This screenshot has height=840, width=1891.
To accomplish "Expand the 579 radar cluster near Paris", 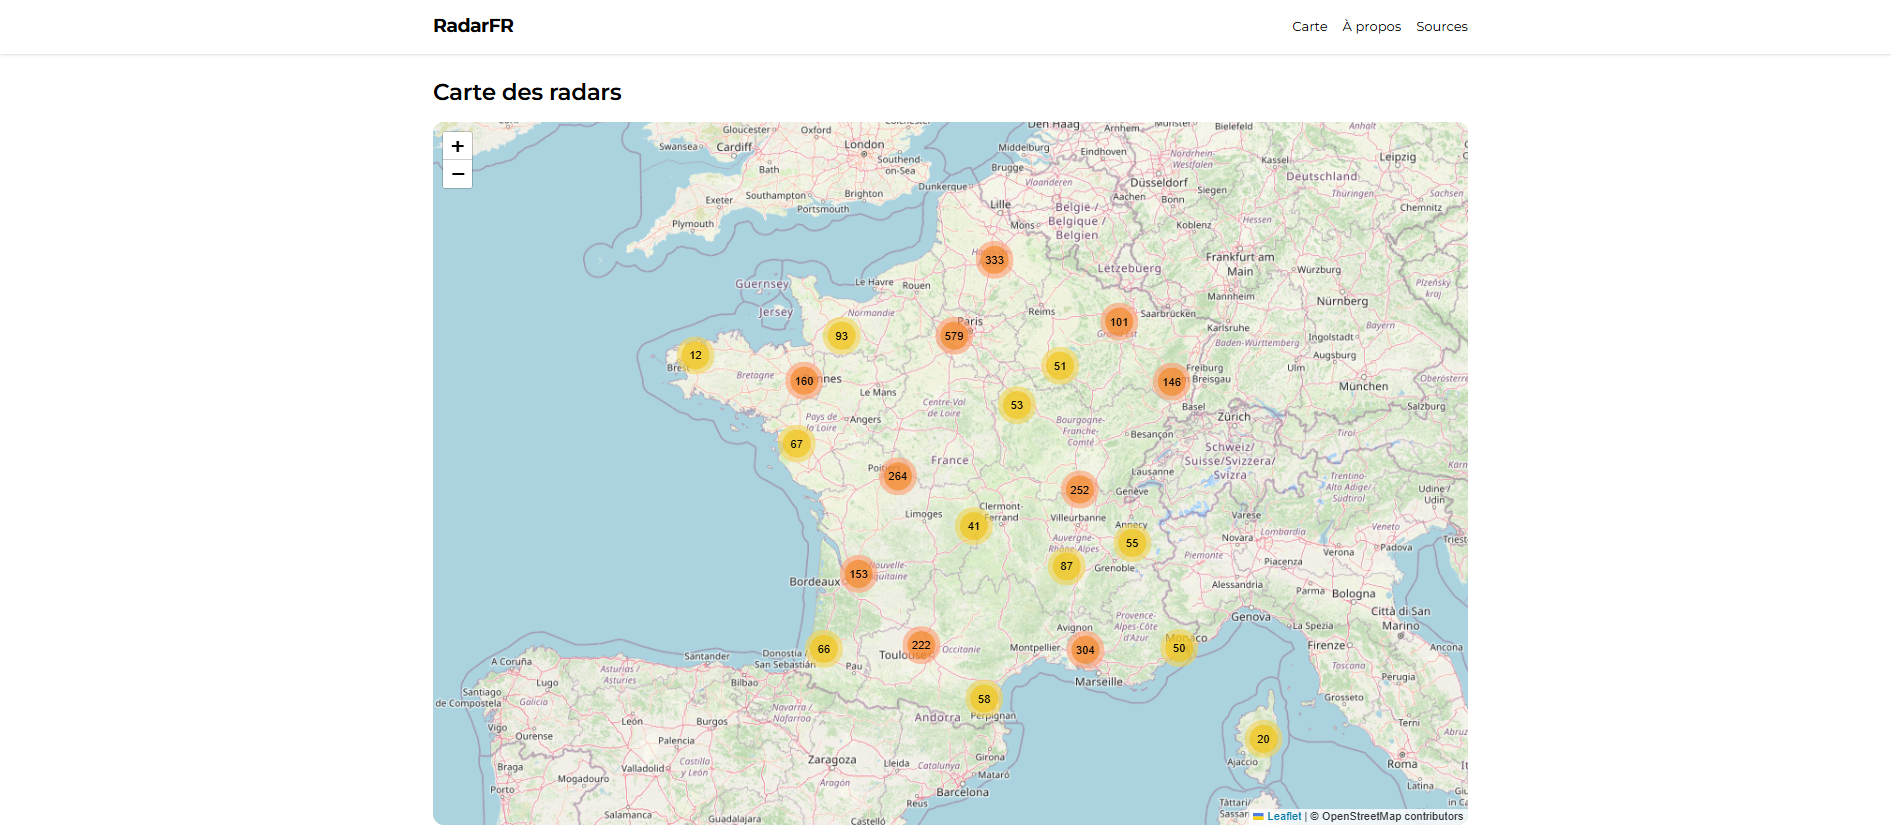I will coord(954,336).
